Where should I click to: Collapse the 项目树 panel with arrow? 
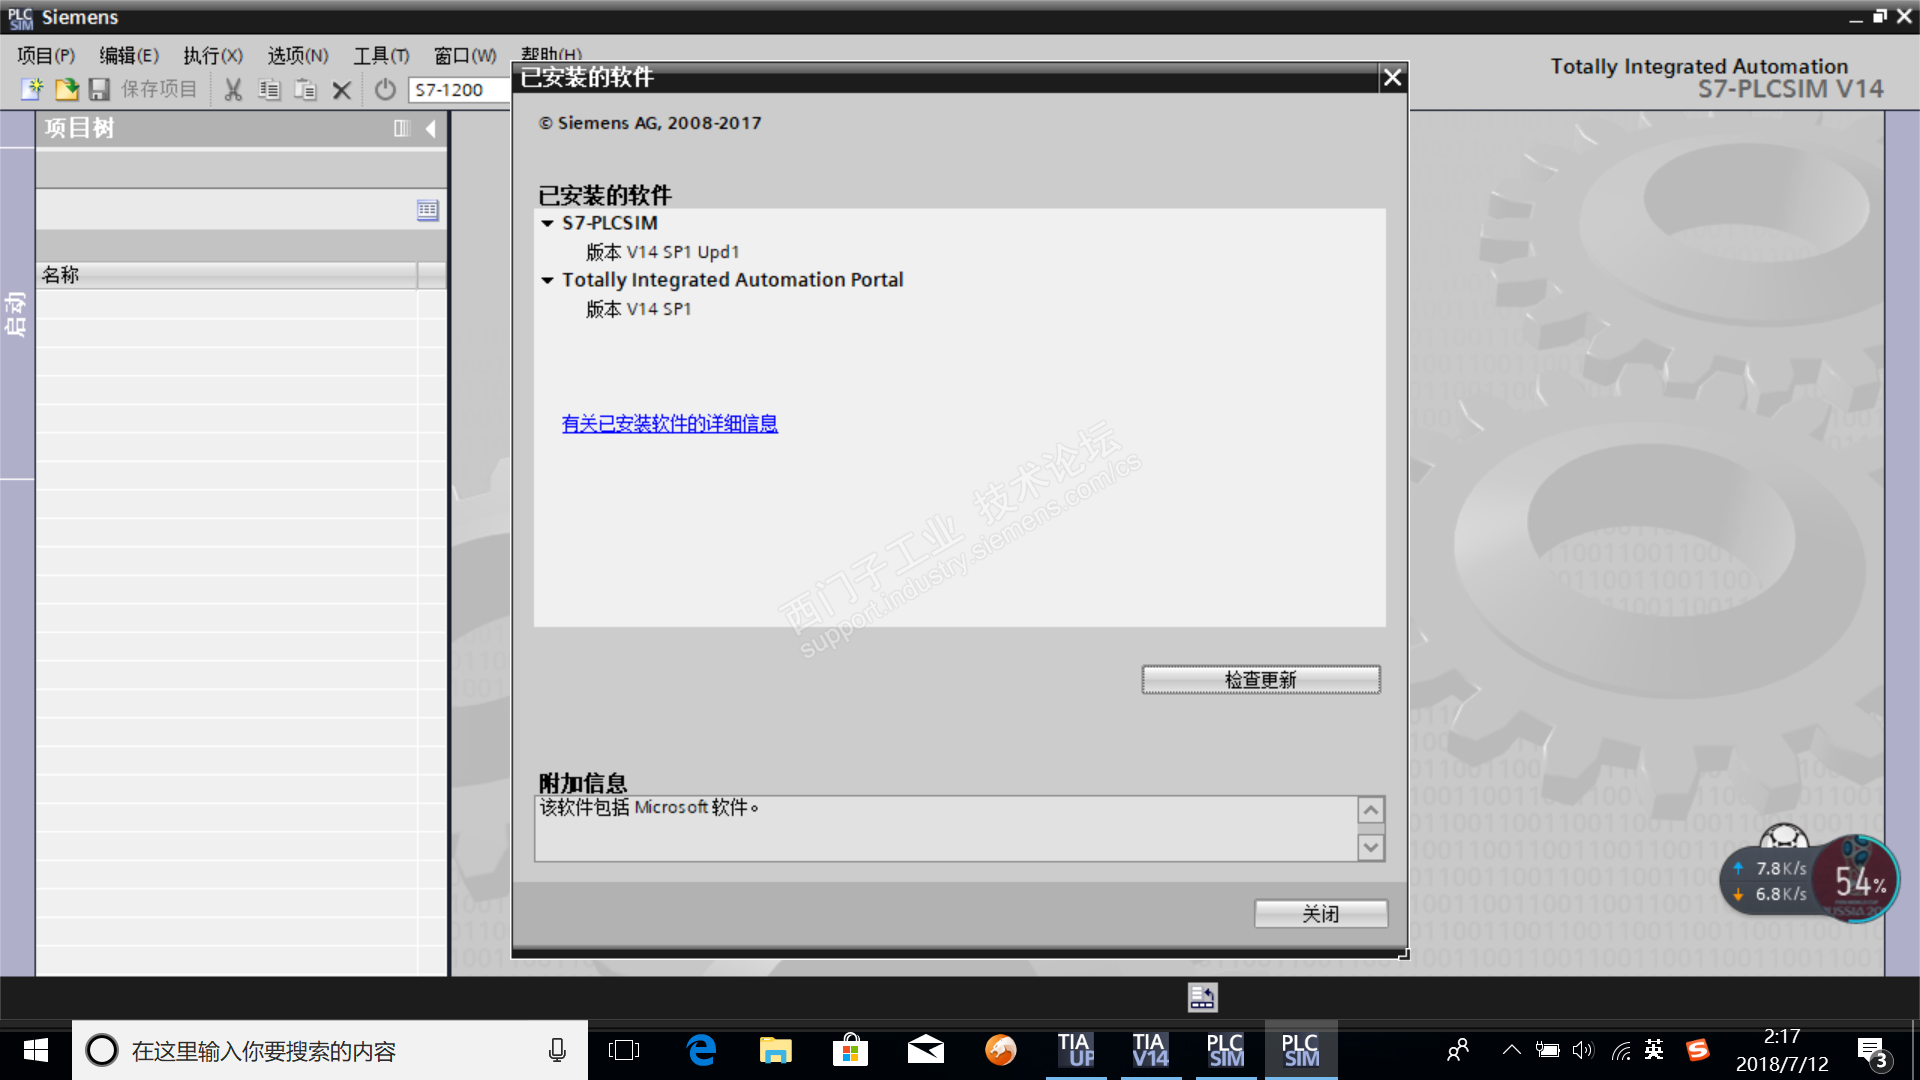[431, 128]
